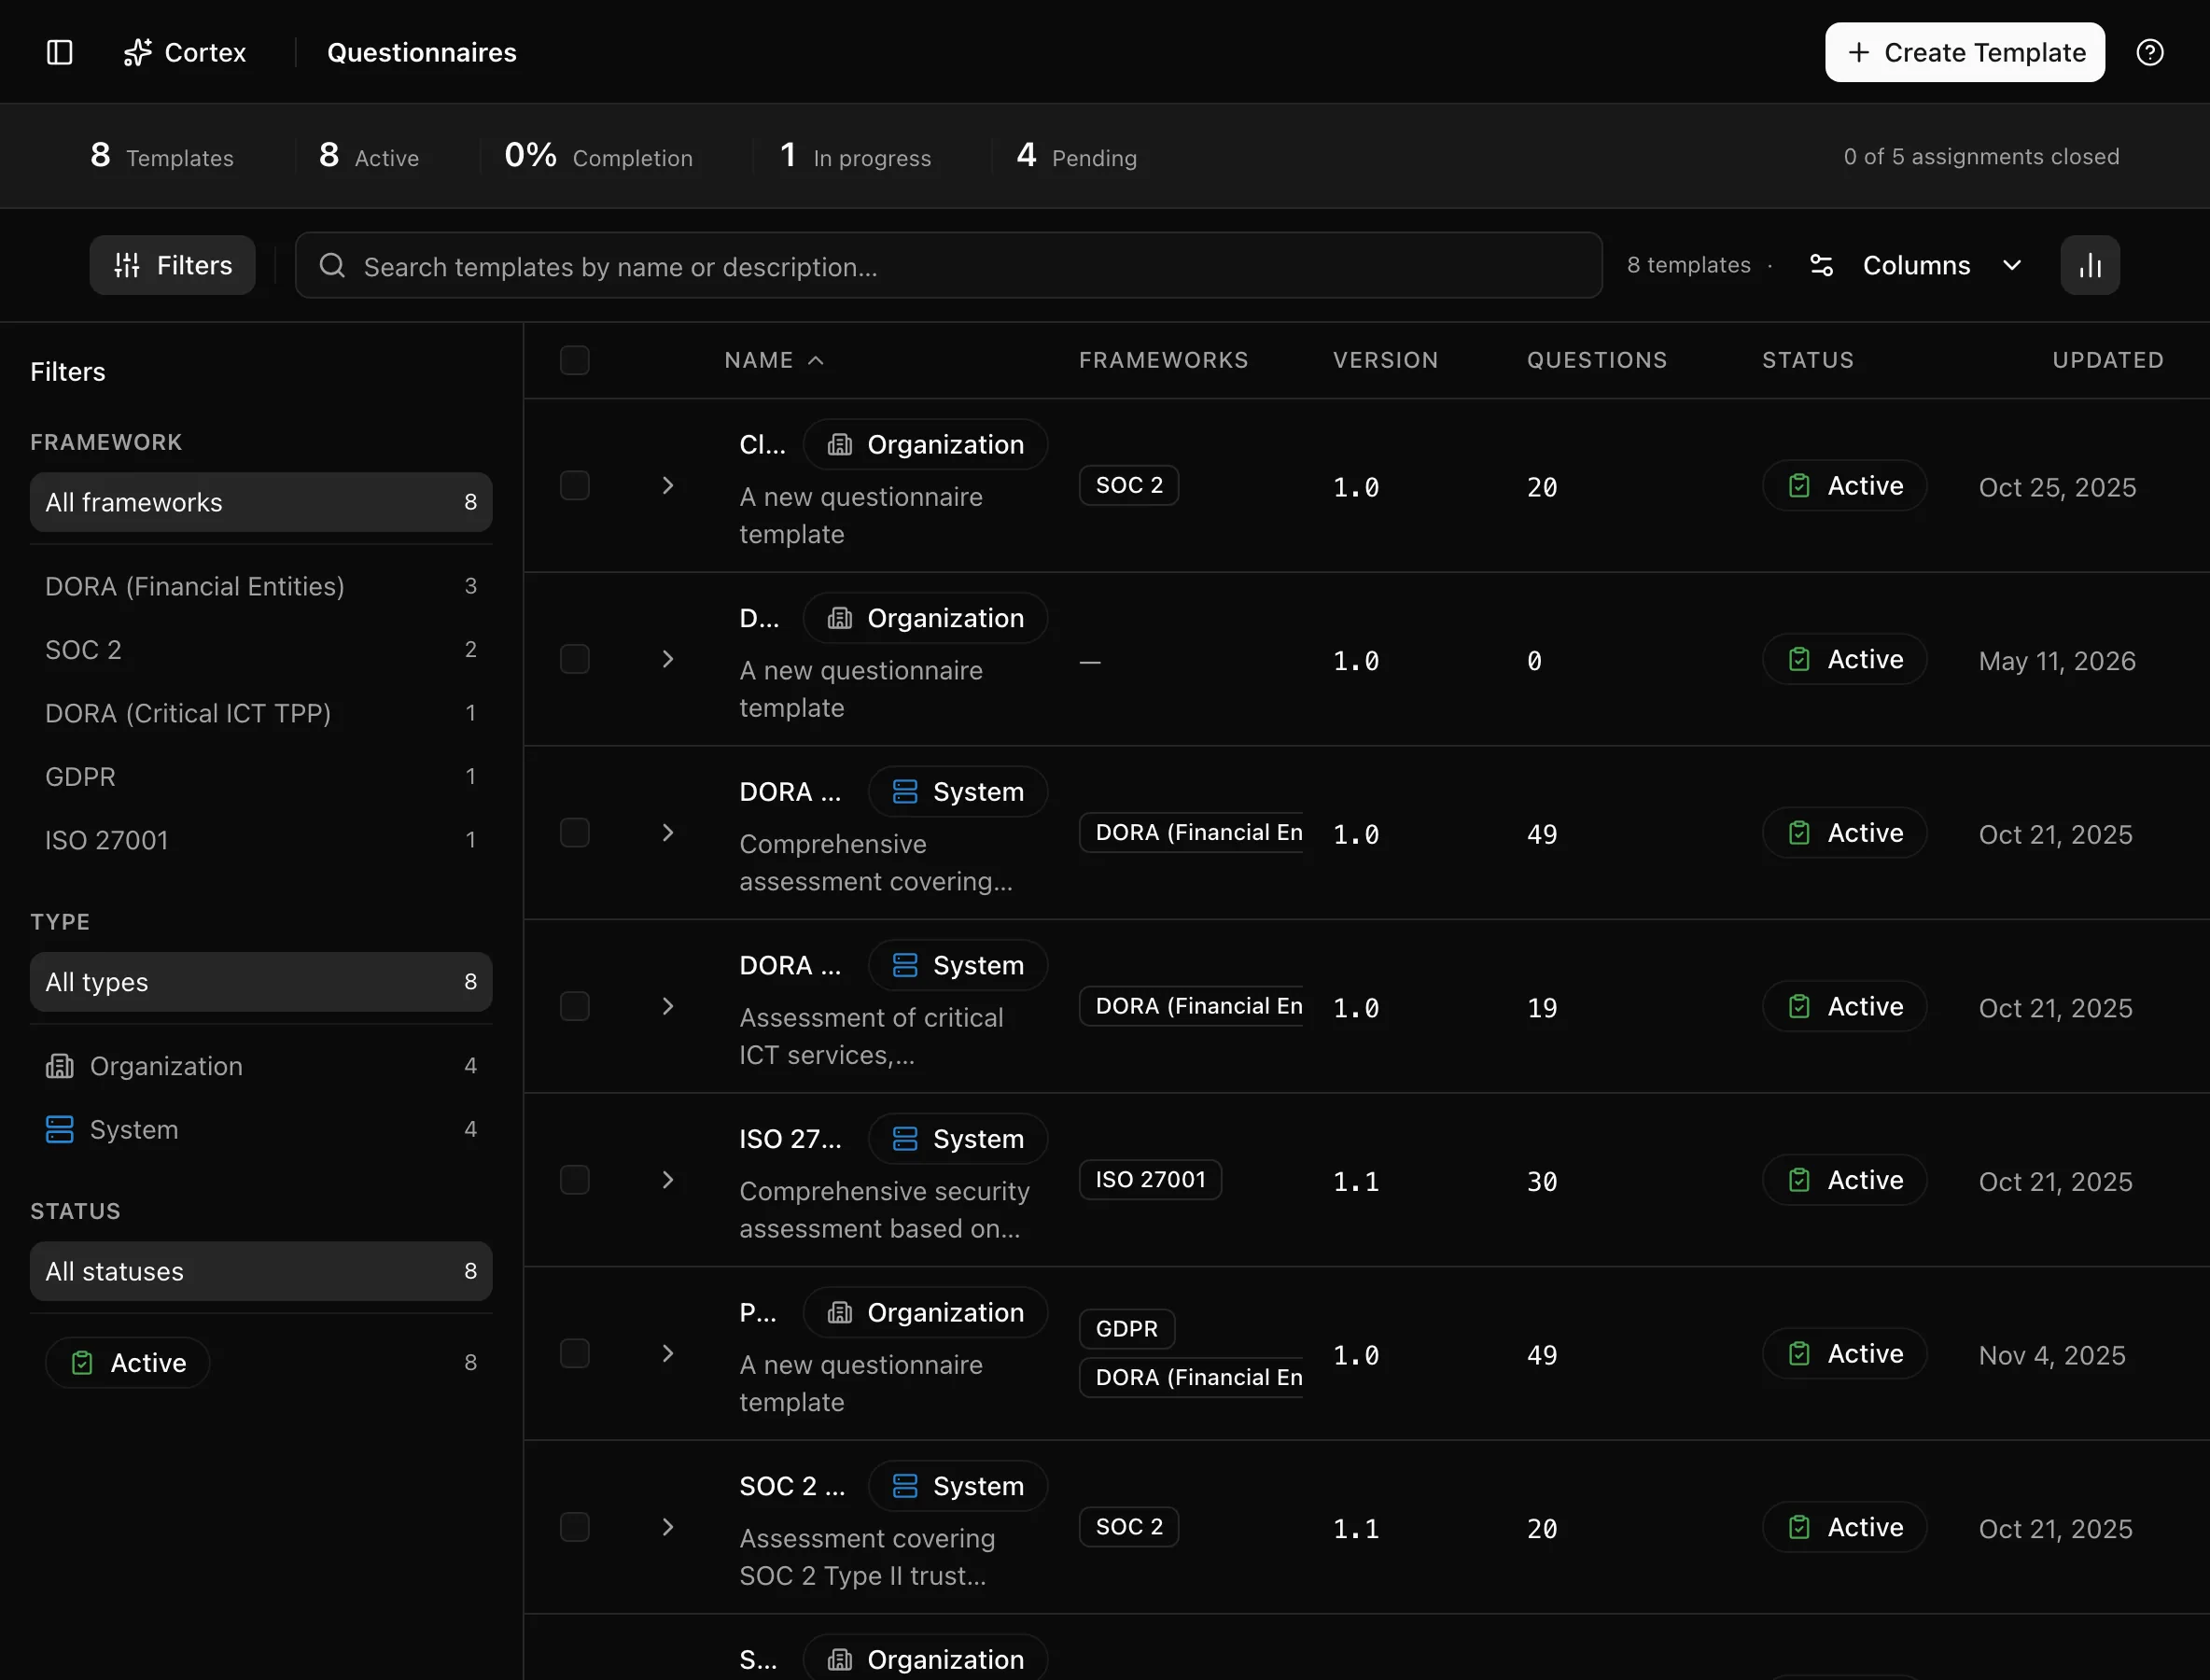Filter by GDPR framework in sidebar

[261, 777]
